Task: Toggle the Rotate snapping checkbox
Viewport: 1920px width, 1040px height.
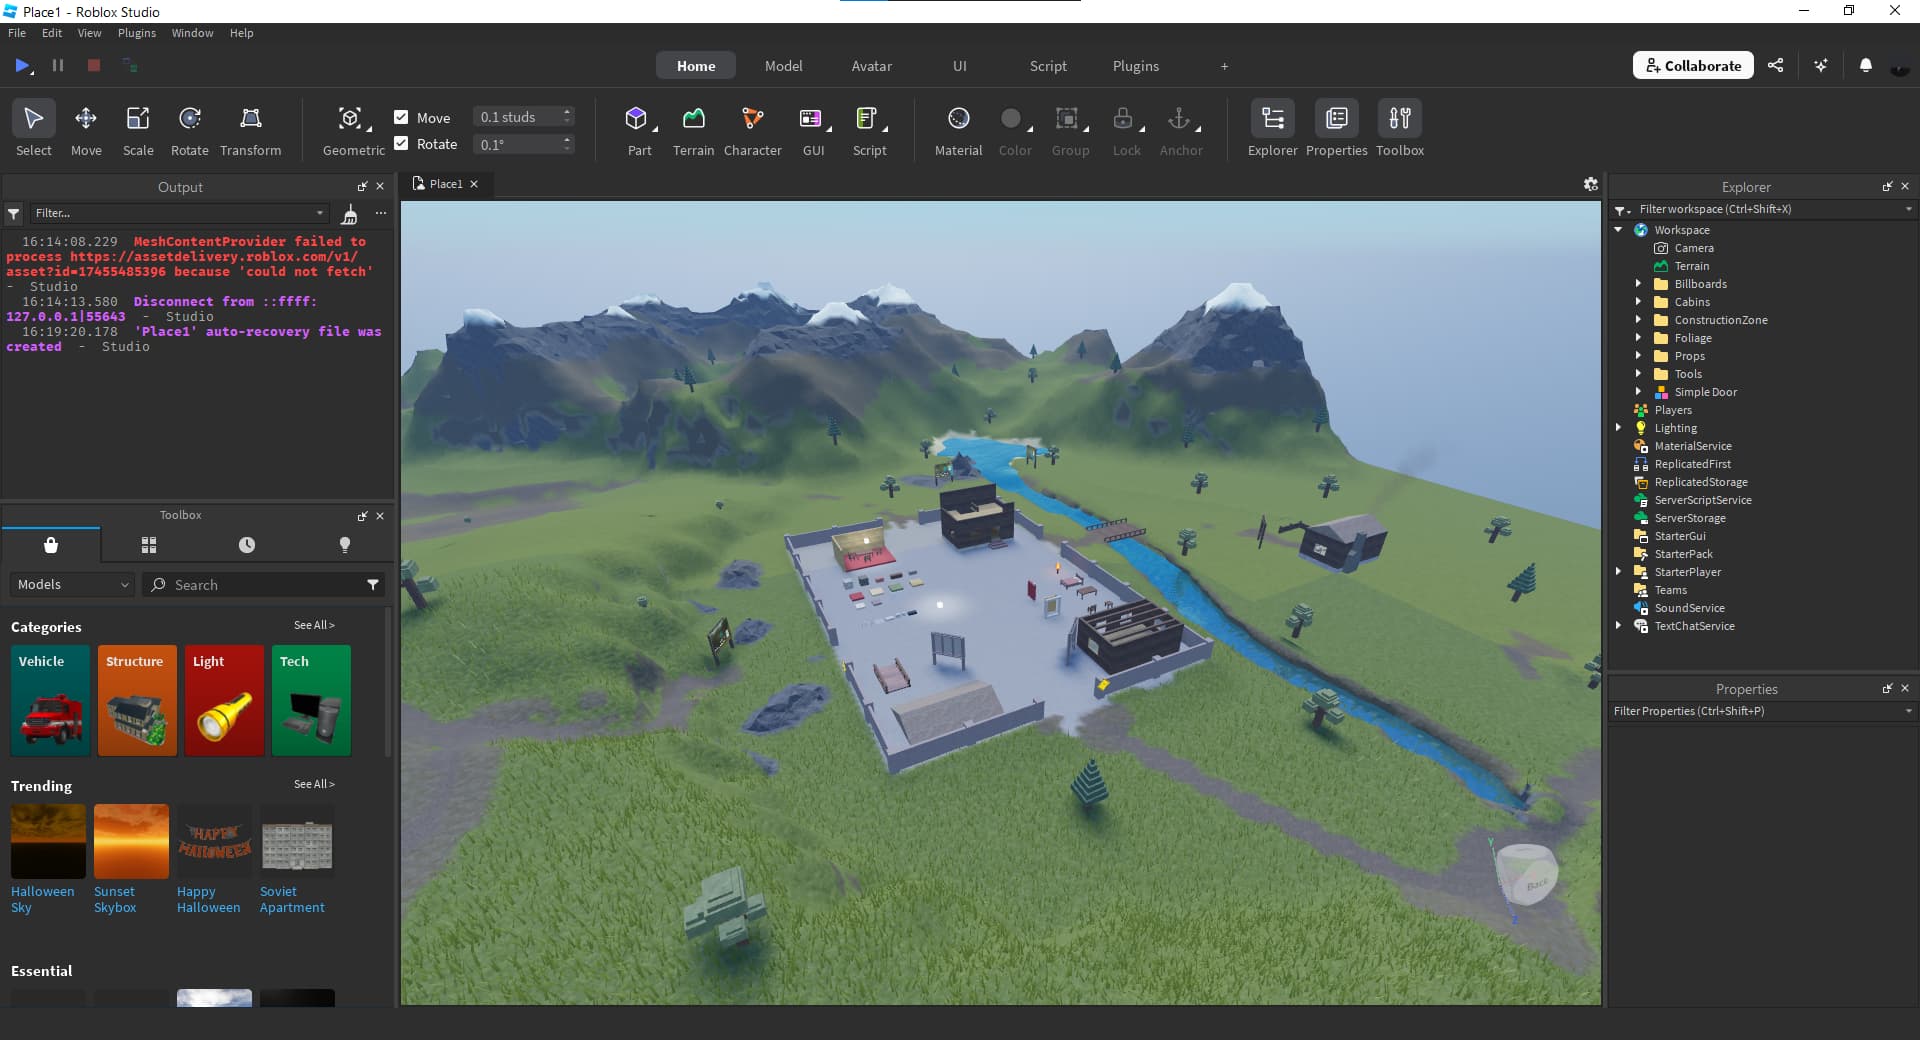Action: tap(401, 143)
